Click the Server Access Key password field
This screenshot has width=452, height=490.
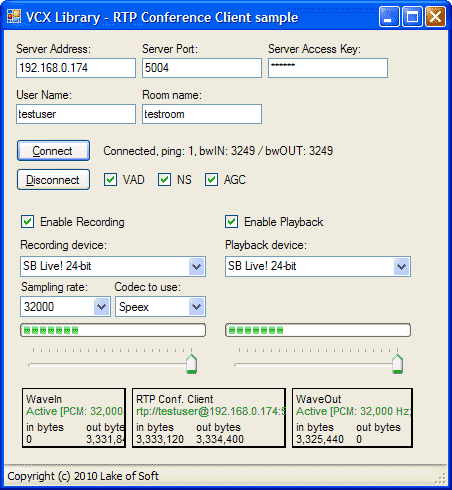(328, 68)
